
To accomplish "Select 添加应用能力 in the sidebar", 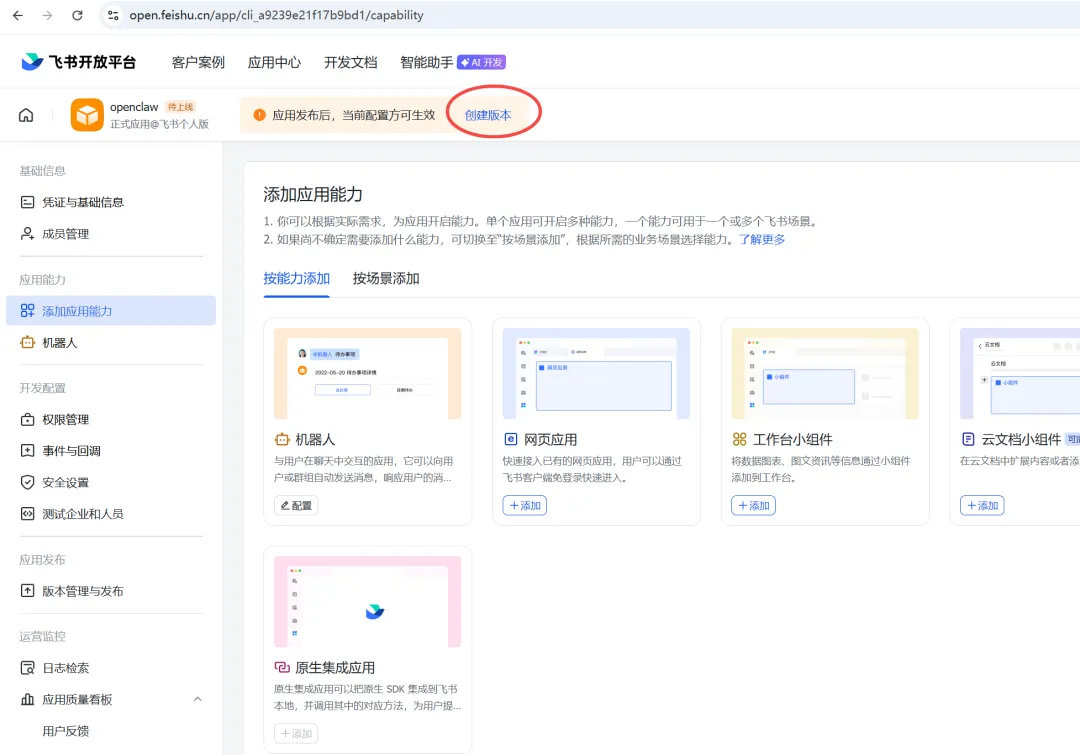I will [x=111, y=311].
